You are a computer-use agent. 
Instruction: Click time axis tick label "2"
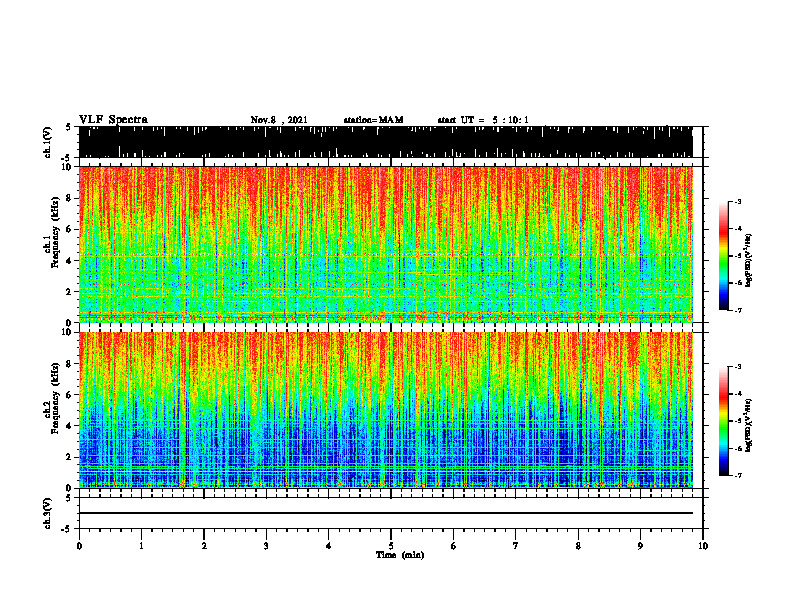tap(204, 546)
